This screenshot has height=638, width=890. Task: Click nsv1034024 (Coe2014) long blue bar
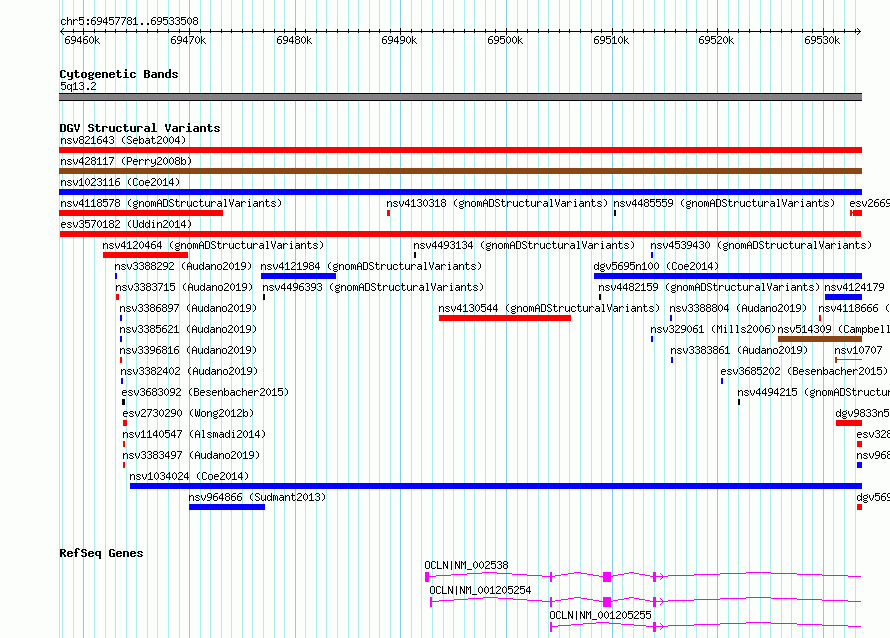[x=496, y=486]
